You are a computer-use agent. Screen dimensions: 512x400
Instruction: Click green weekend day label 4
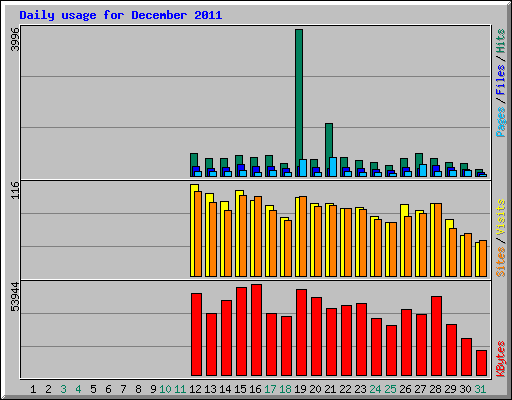[x=78, y=389]
